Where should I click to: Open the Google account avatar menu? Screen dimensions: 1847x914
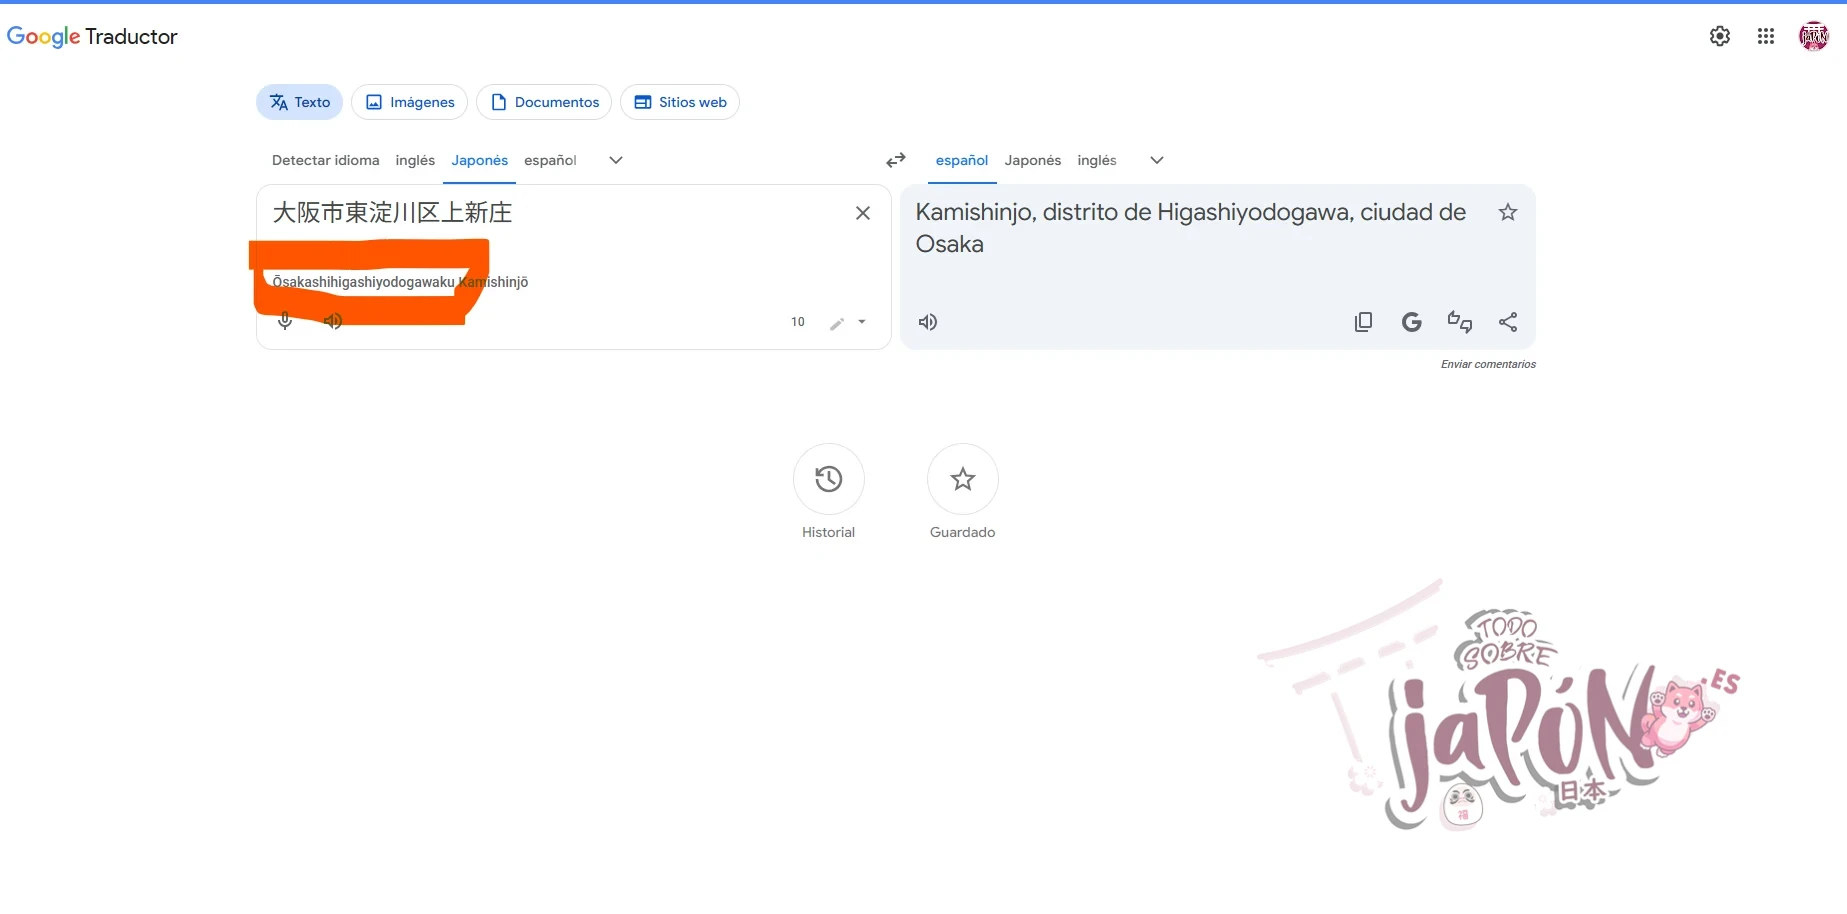(x=1814, y=36)
